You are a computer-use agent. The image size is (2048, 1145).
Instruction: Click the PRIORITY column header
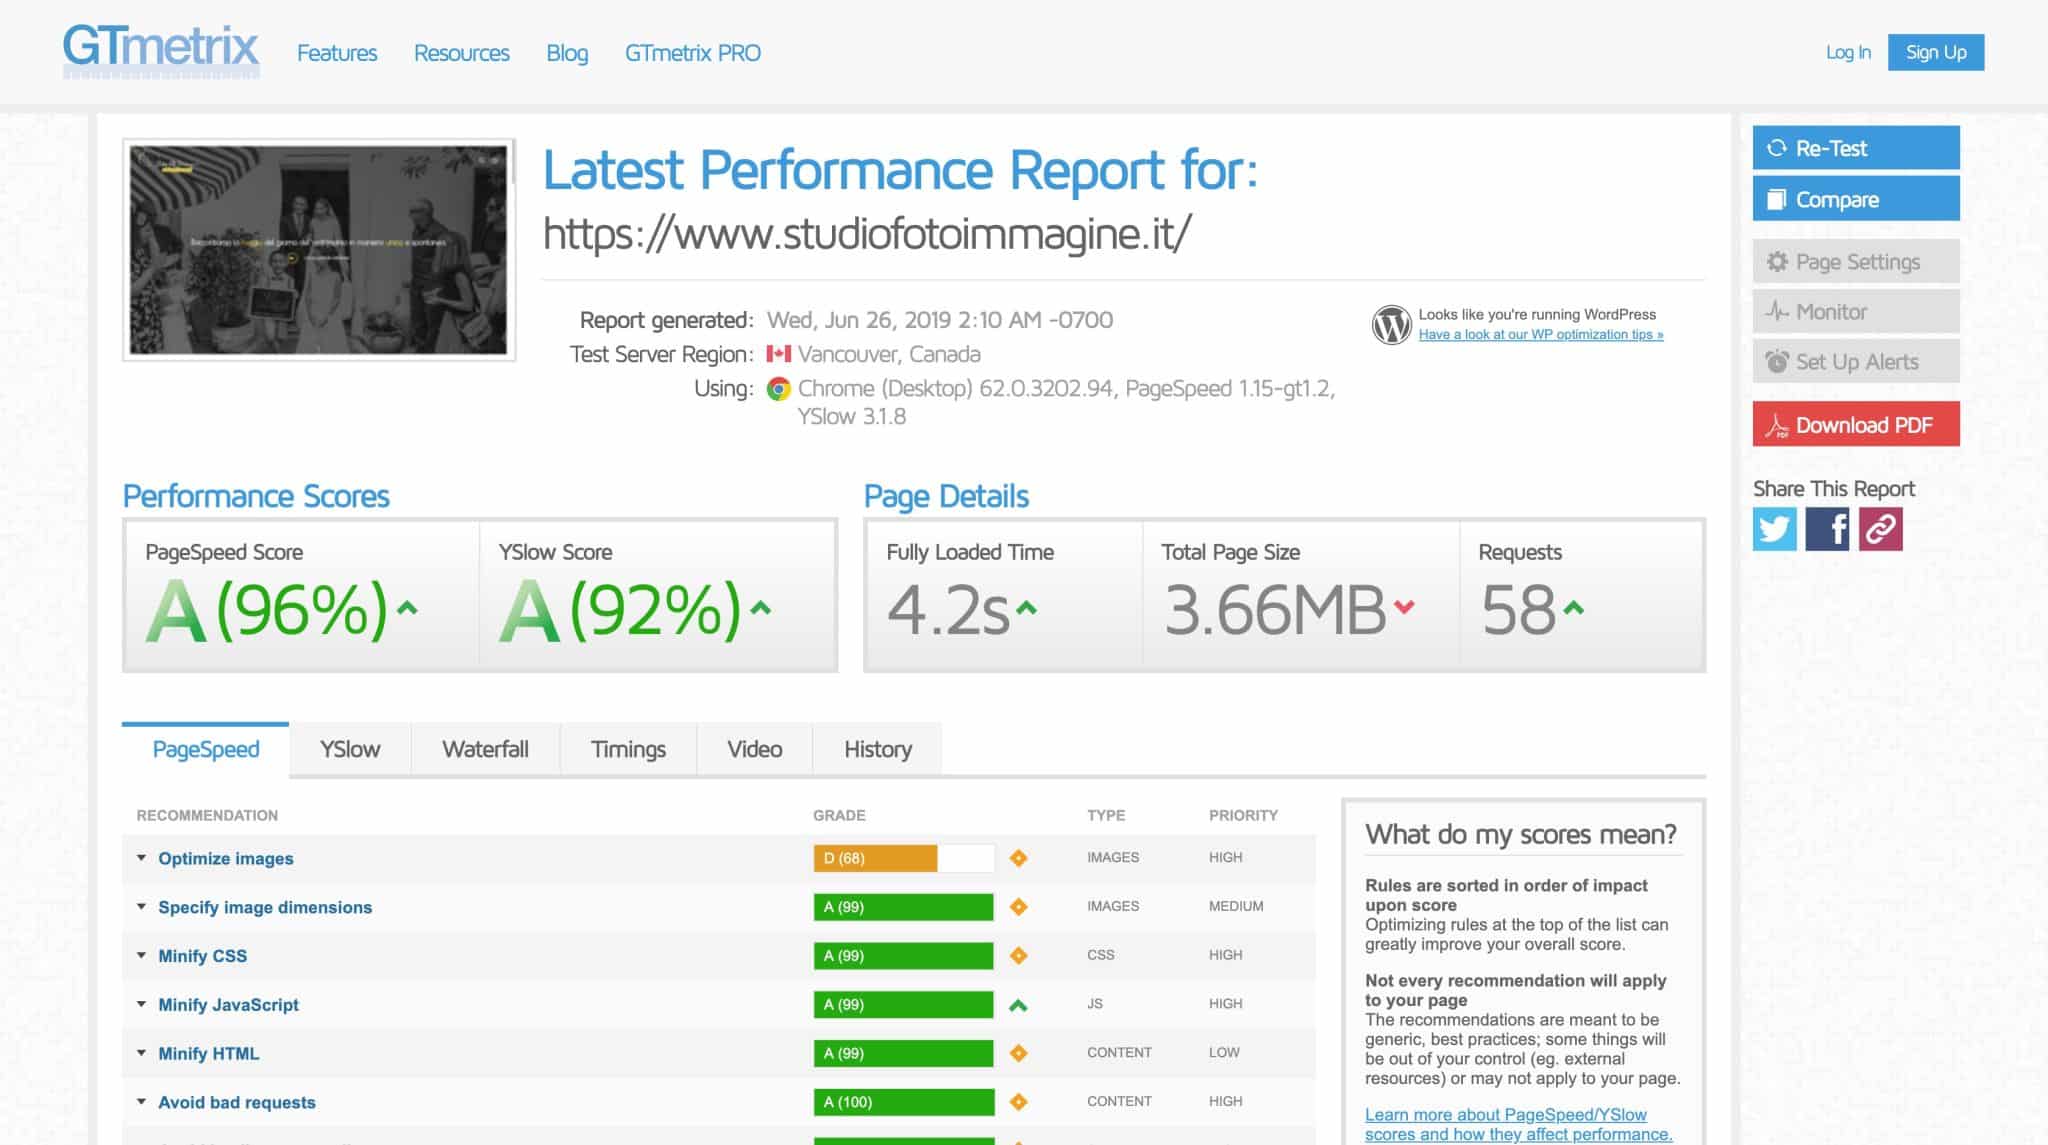pos(1243,815)
